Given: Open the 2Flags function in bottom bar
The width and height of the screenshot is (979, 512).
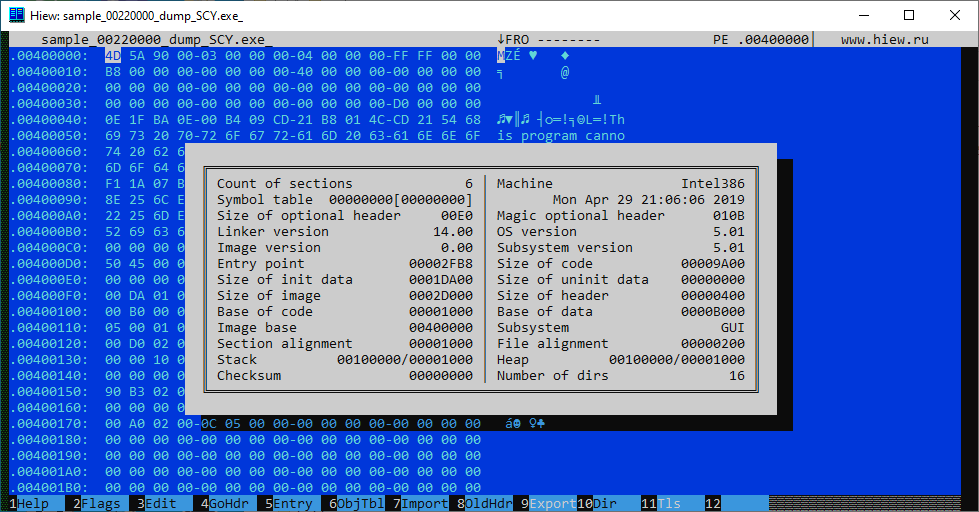Looking at the screenshot, I should 96,504.
